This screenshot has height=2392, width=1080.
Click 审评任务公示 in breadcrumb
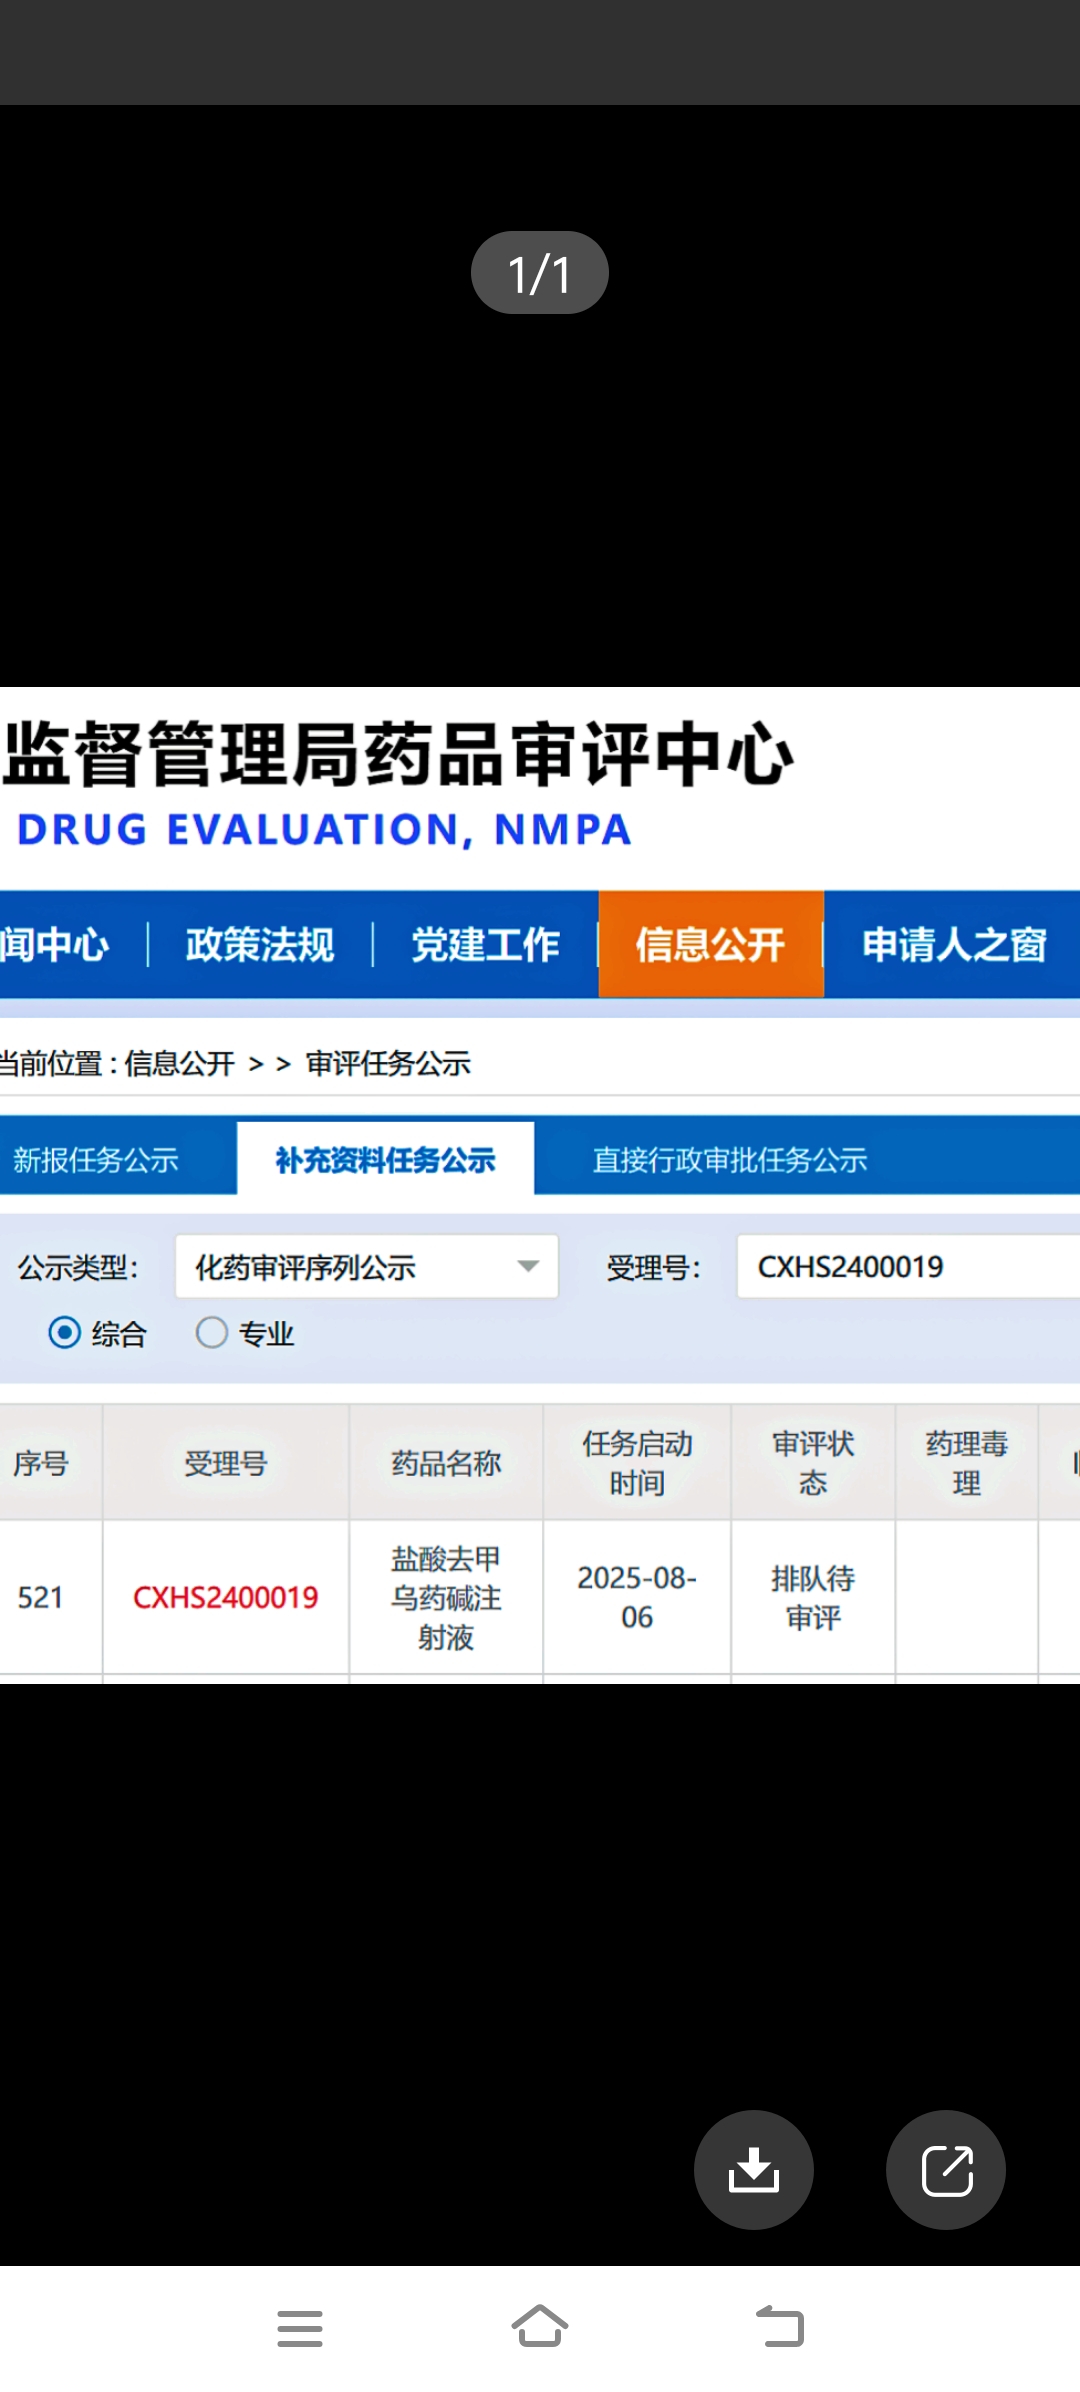tap(388, 1064)
